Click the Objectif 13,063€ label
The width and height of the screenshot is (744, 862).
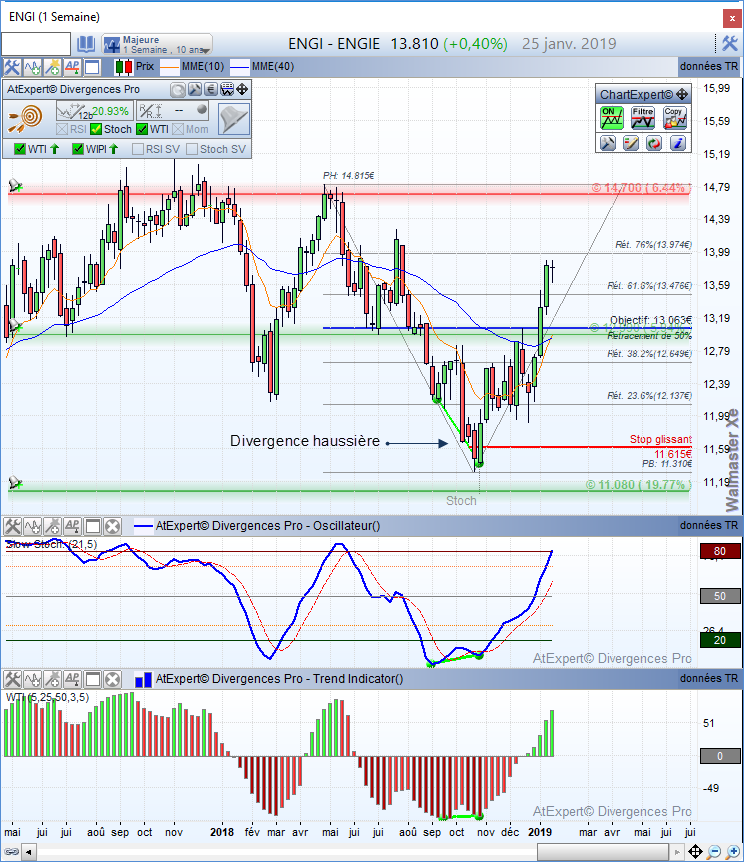(x=651, y=320)
